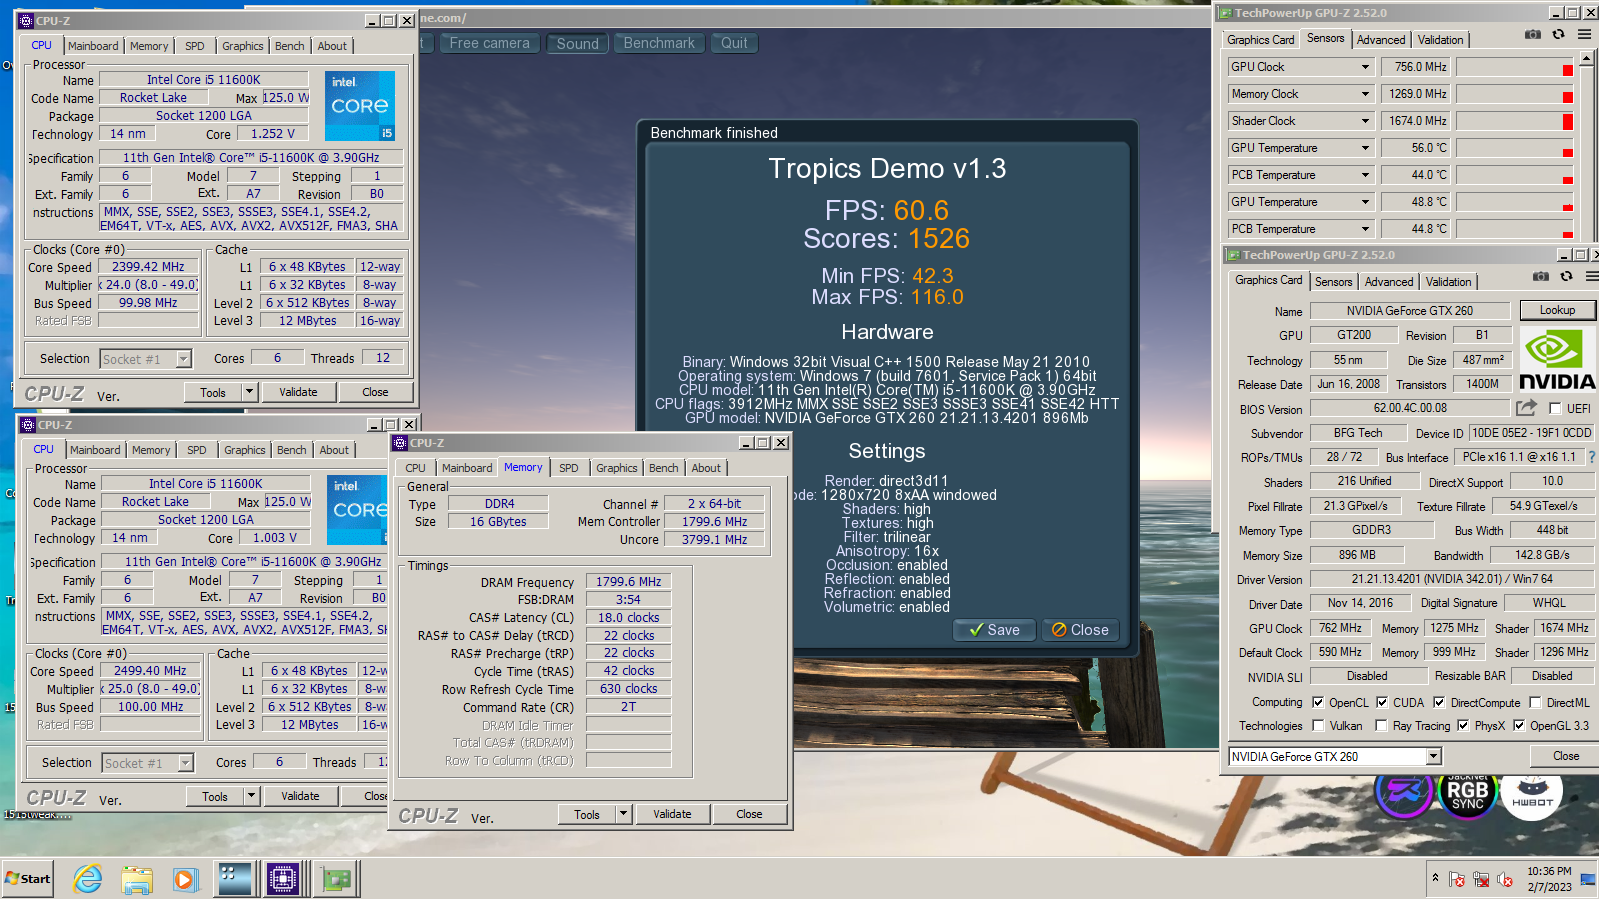Toggle the UEFI checkbox in GPU-Z
Viewport: 1599px width, 899px height.
[x=1555, y=408]
